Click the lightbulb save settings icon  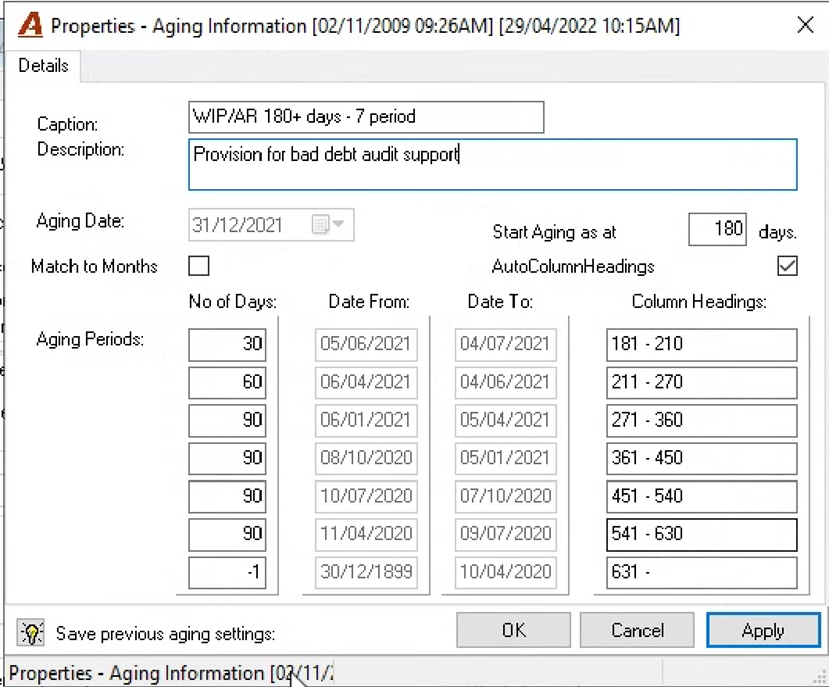[x=31, y=633]
